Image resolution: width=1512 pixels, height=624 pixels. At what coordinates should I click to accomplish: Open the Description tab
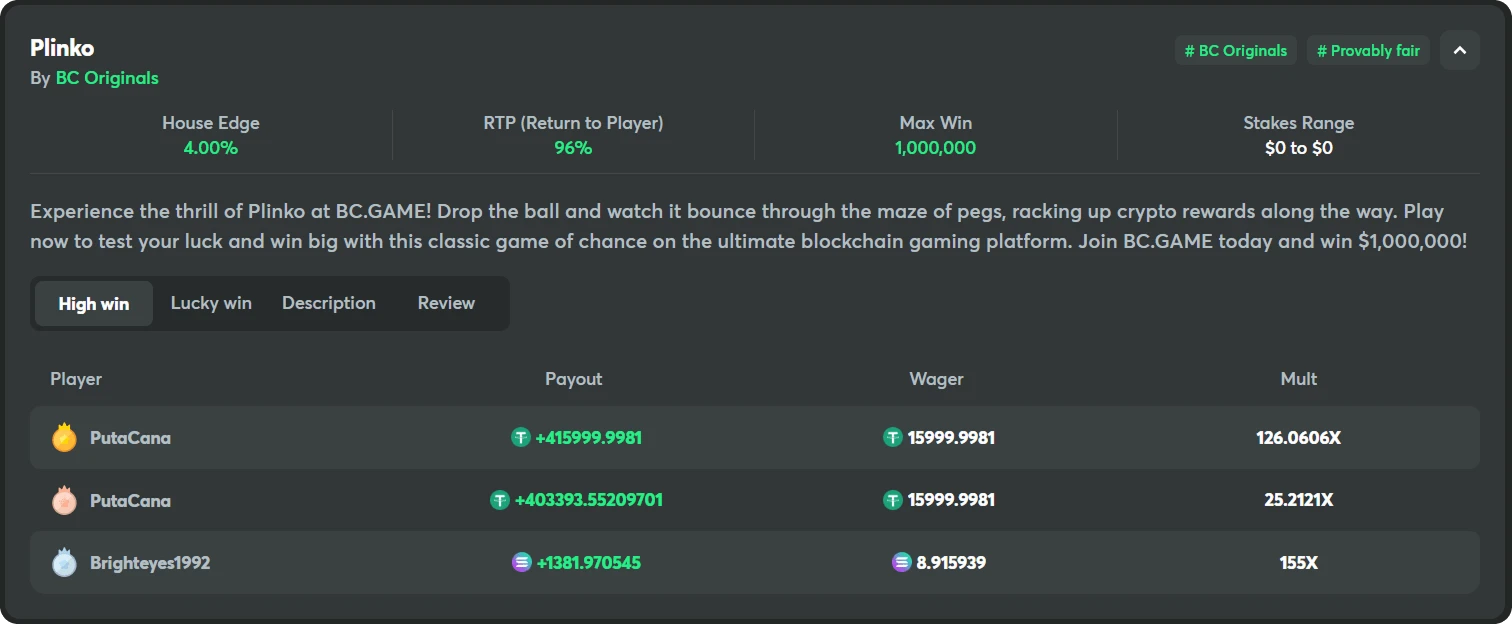[329, 303]
